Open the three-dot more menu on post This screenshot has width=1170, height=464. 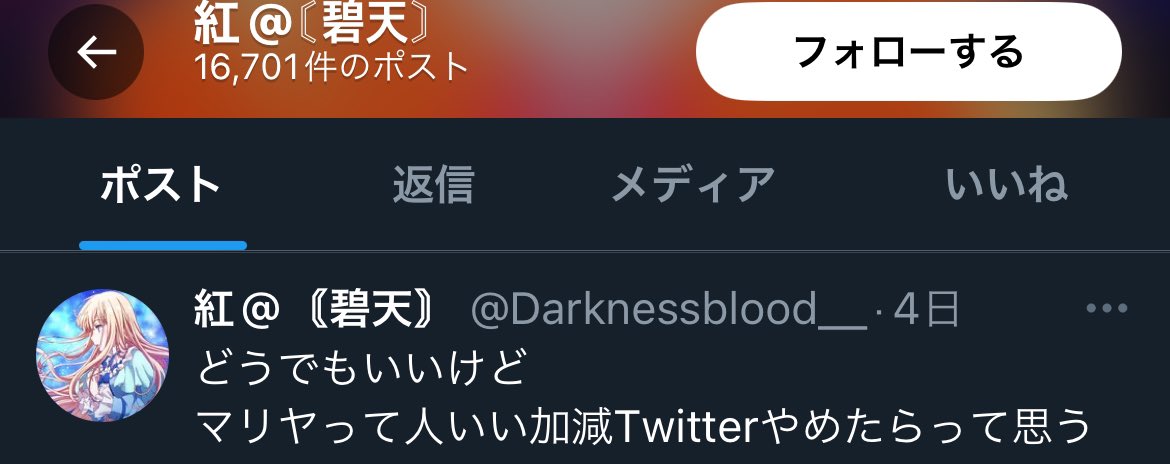[1107, 308]
